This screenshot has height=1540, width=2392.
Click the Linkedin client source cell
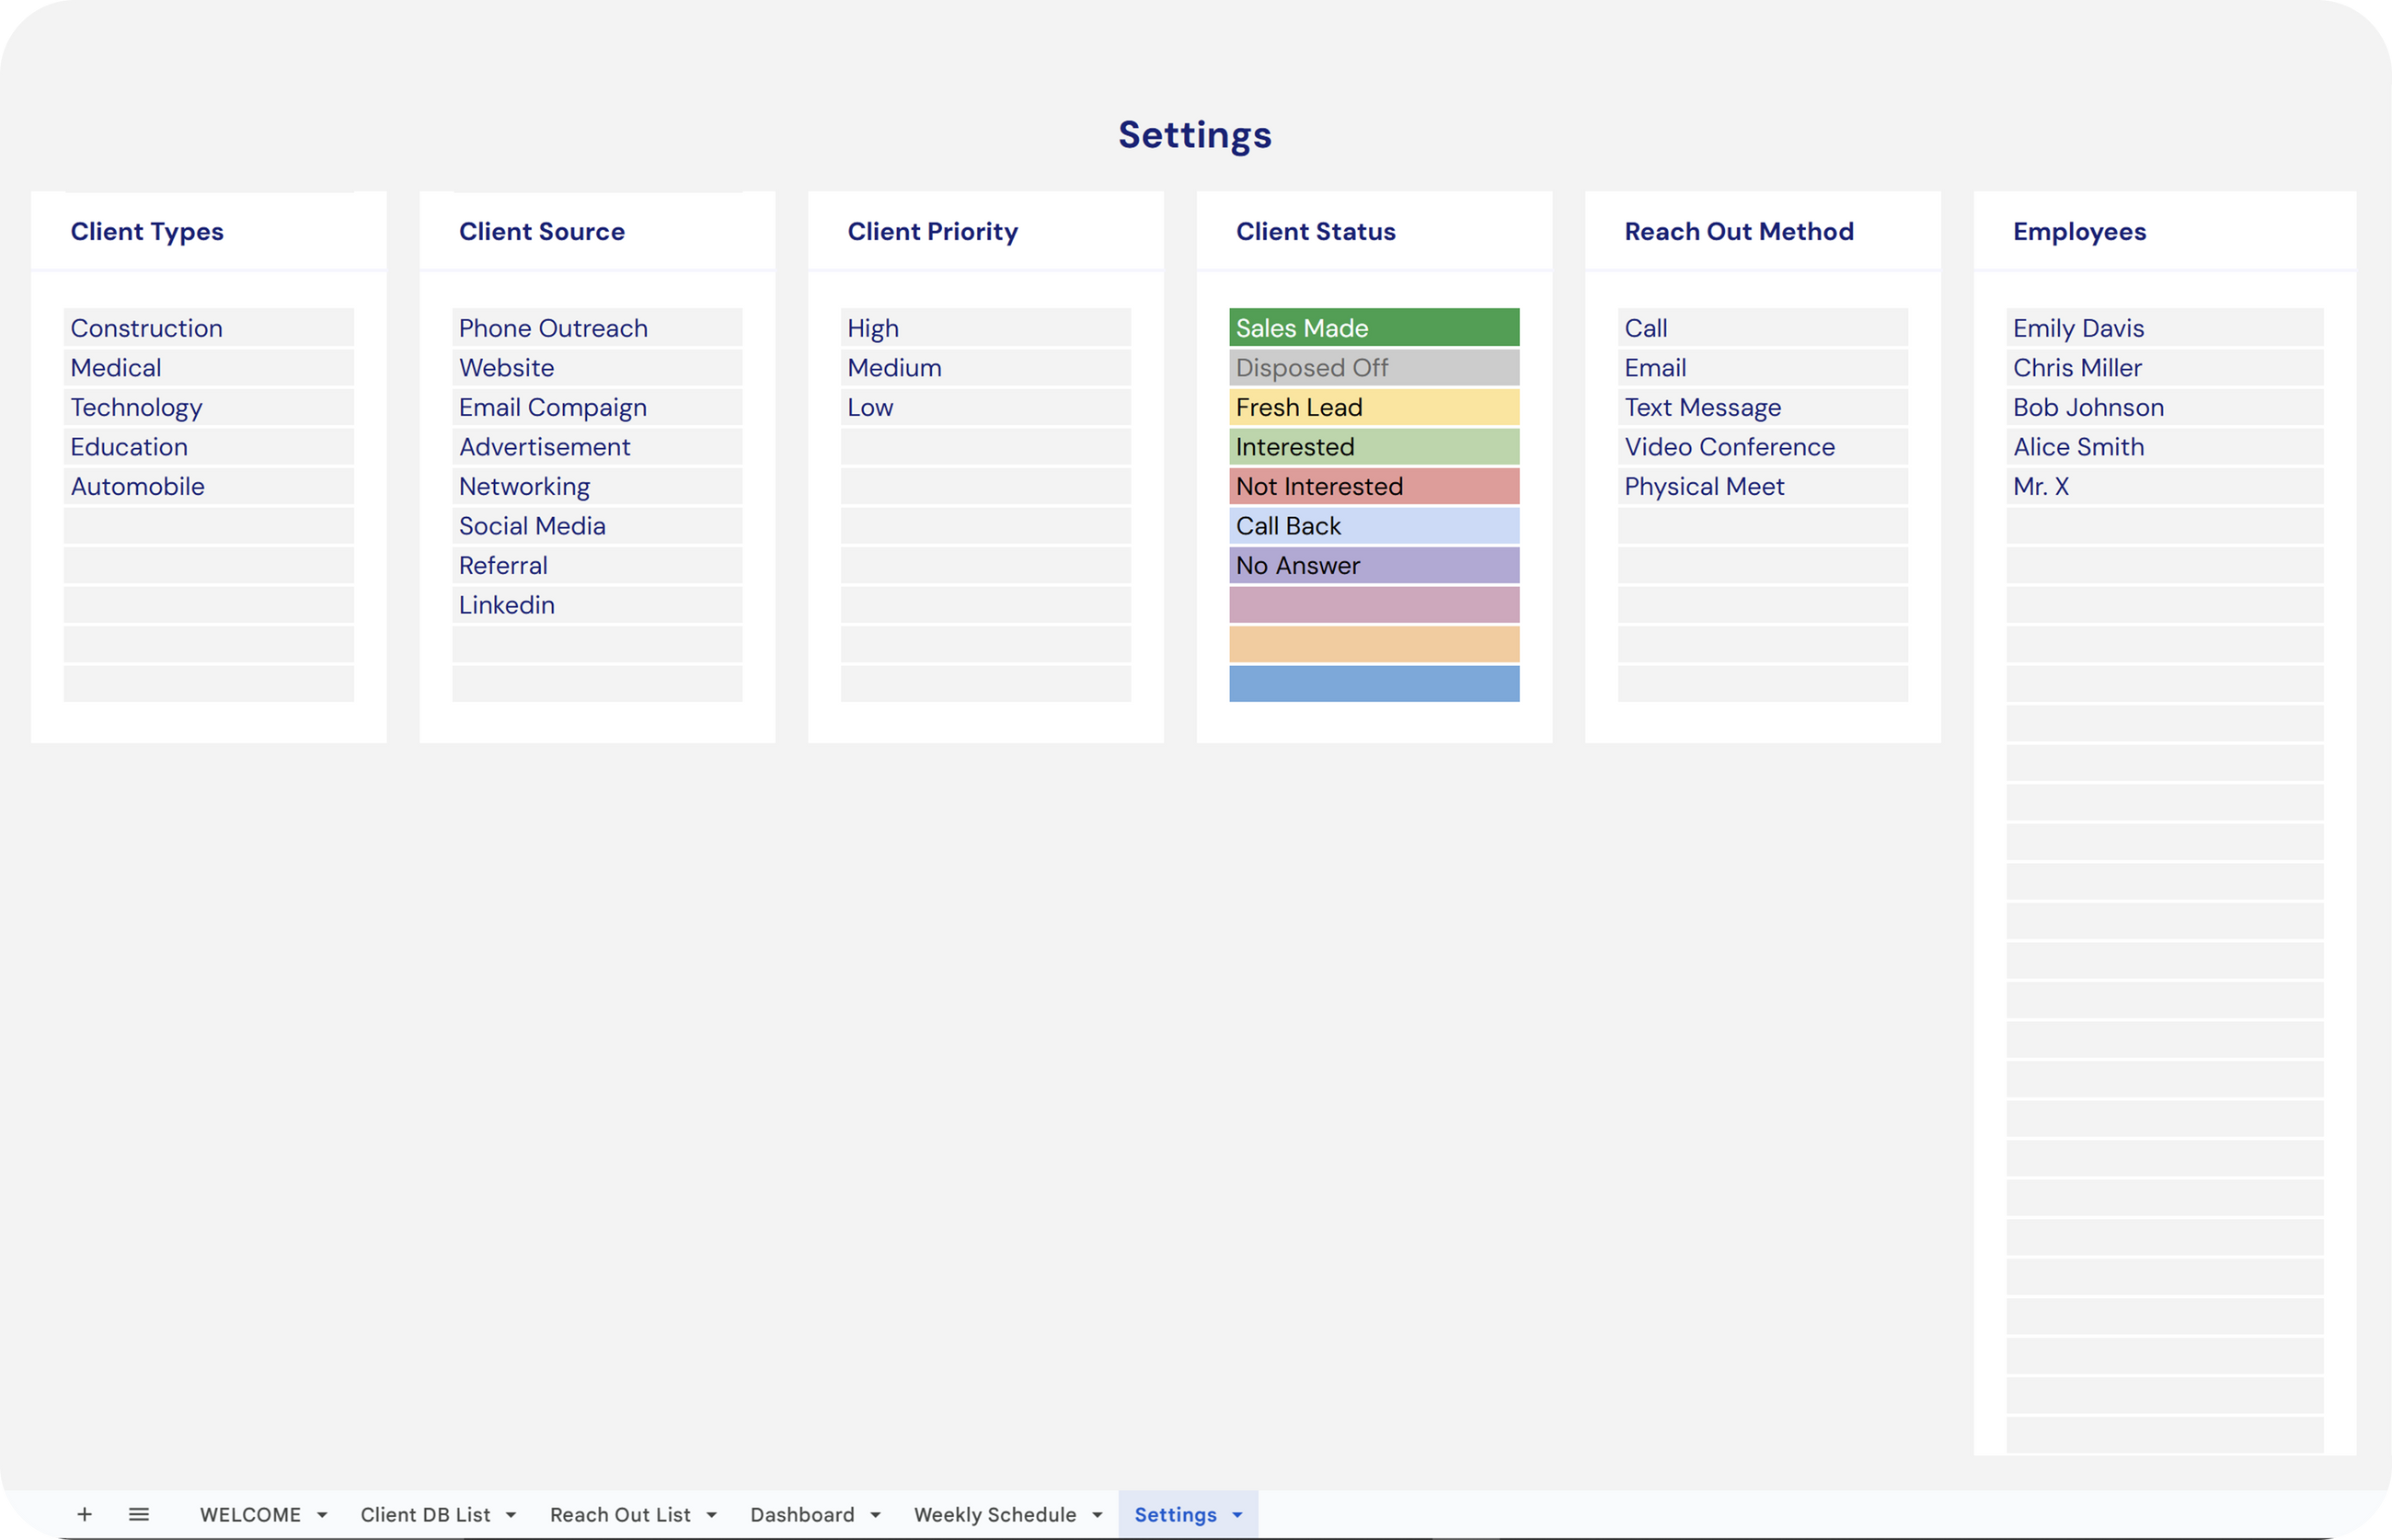[x=596, y=605]
